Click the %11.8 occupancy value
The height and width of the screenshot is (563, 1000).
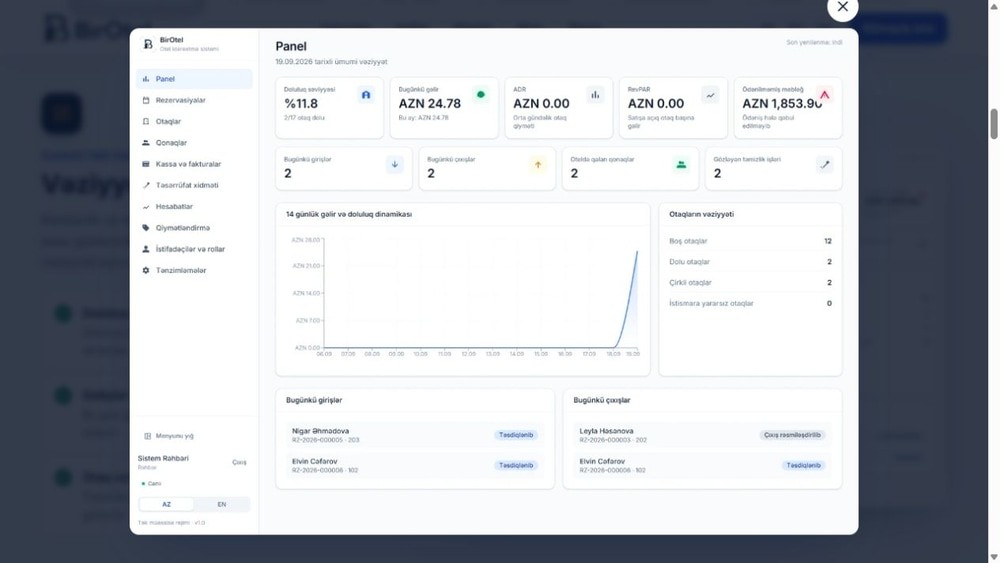301,103
